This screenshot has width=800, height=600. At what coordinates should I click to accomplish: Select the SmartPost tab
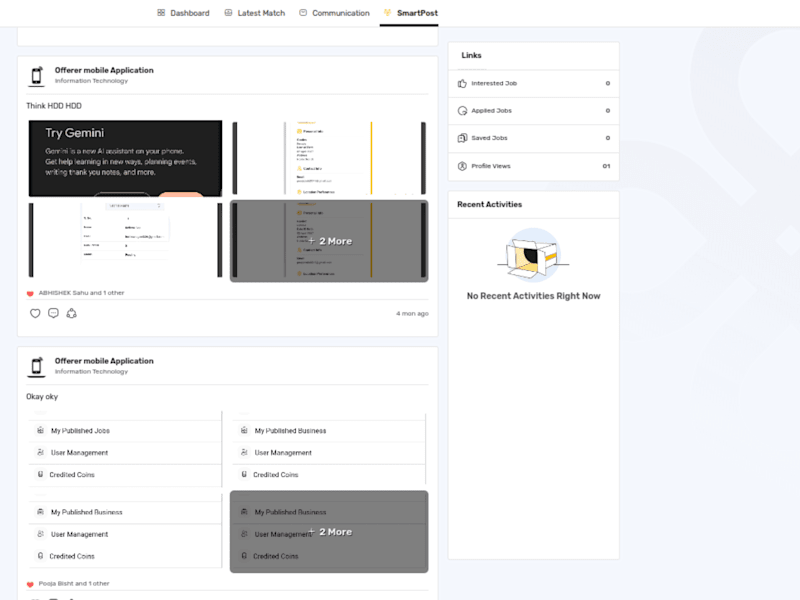click(411, 13)
